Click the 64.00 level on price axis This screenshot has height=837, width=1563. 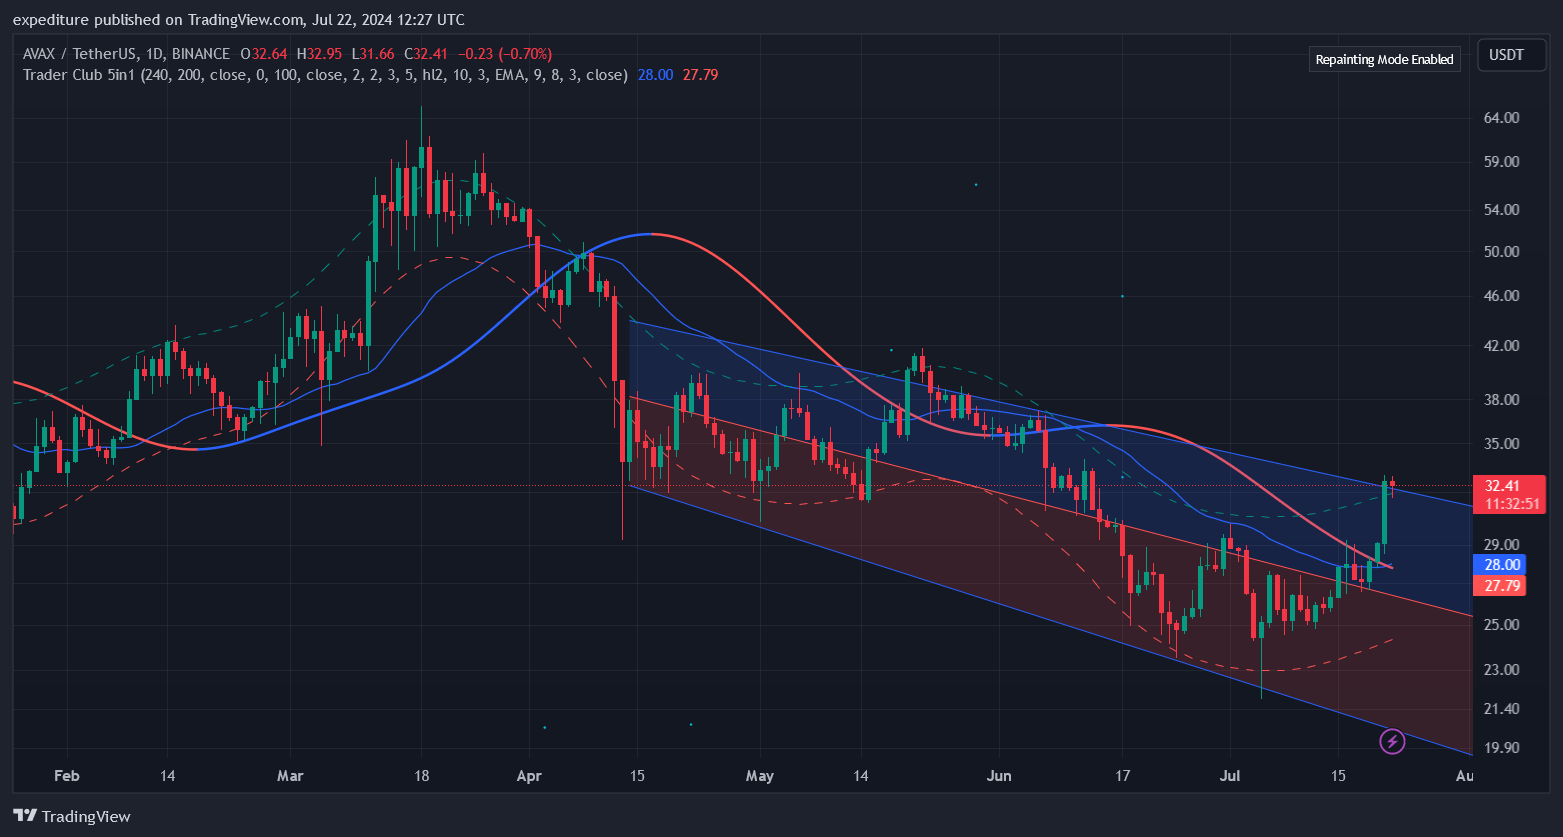1502,117
